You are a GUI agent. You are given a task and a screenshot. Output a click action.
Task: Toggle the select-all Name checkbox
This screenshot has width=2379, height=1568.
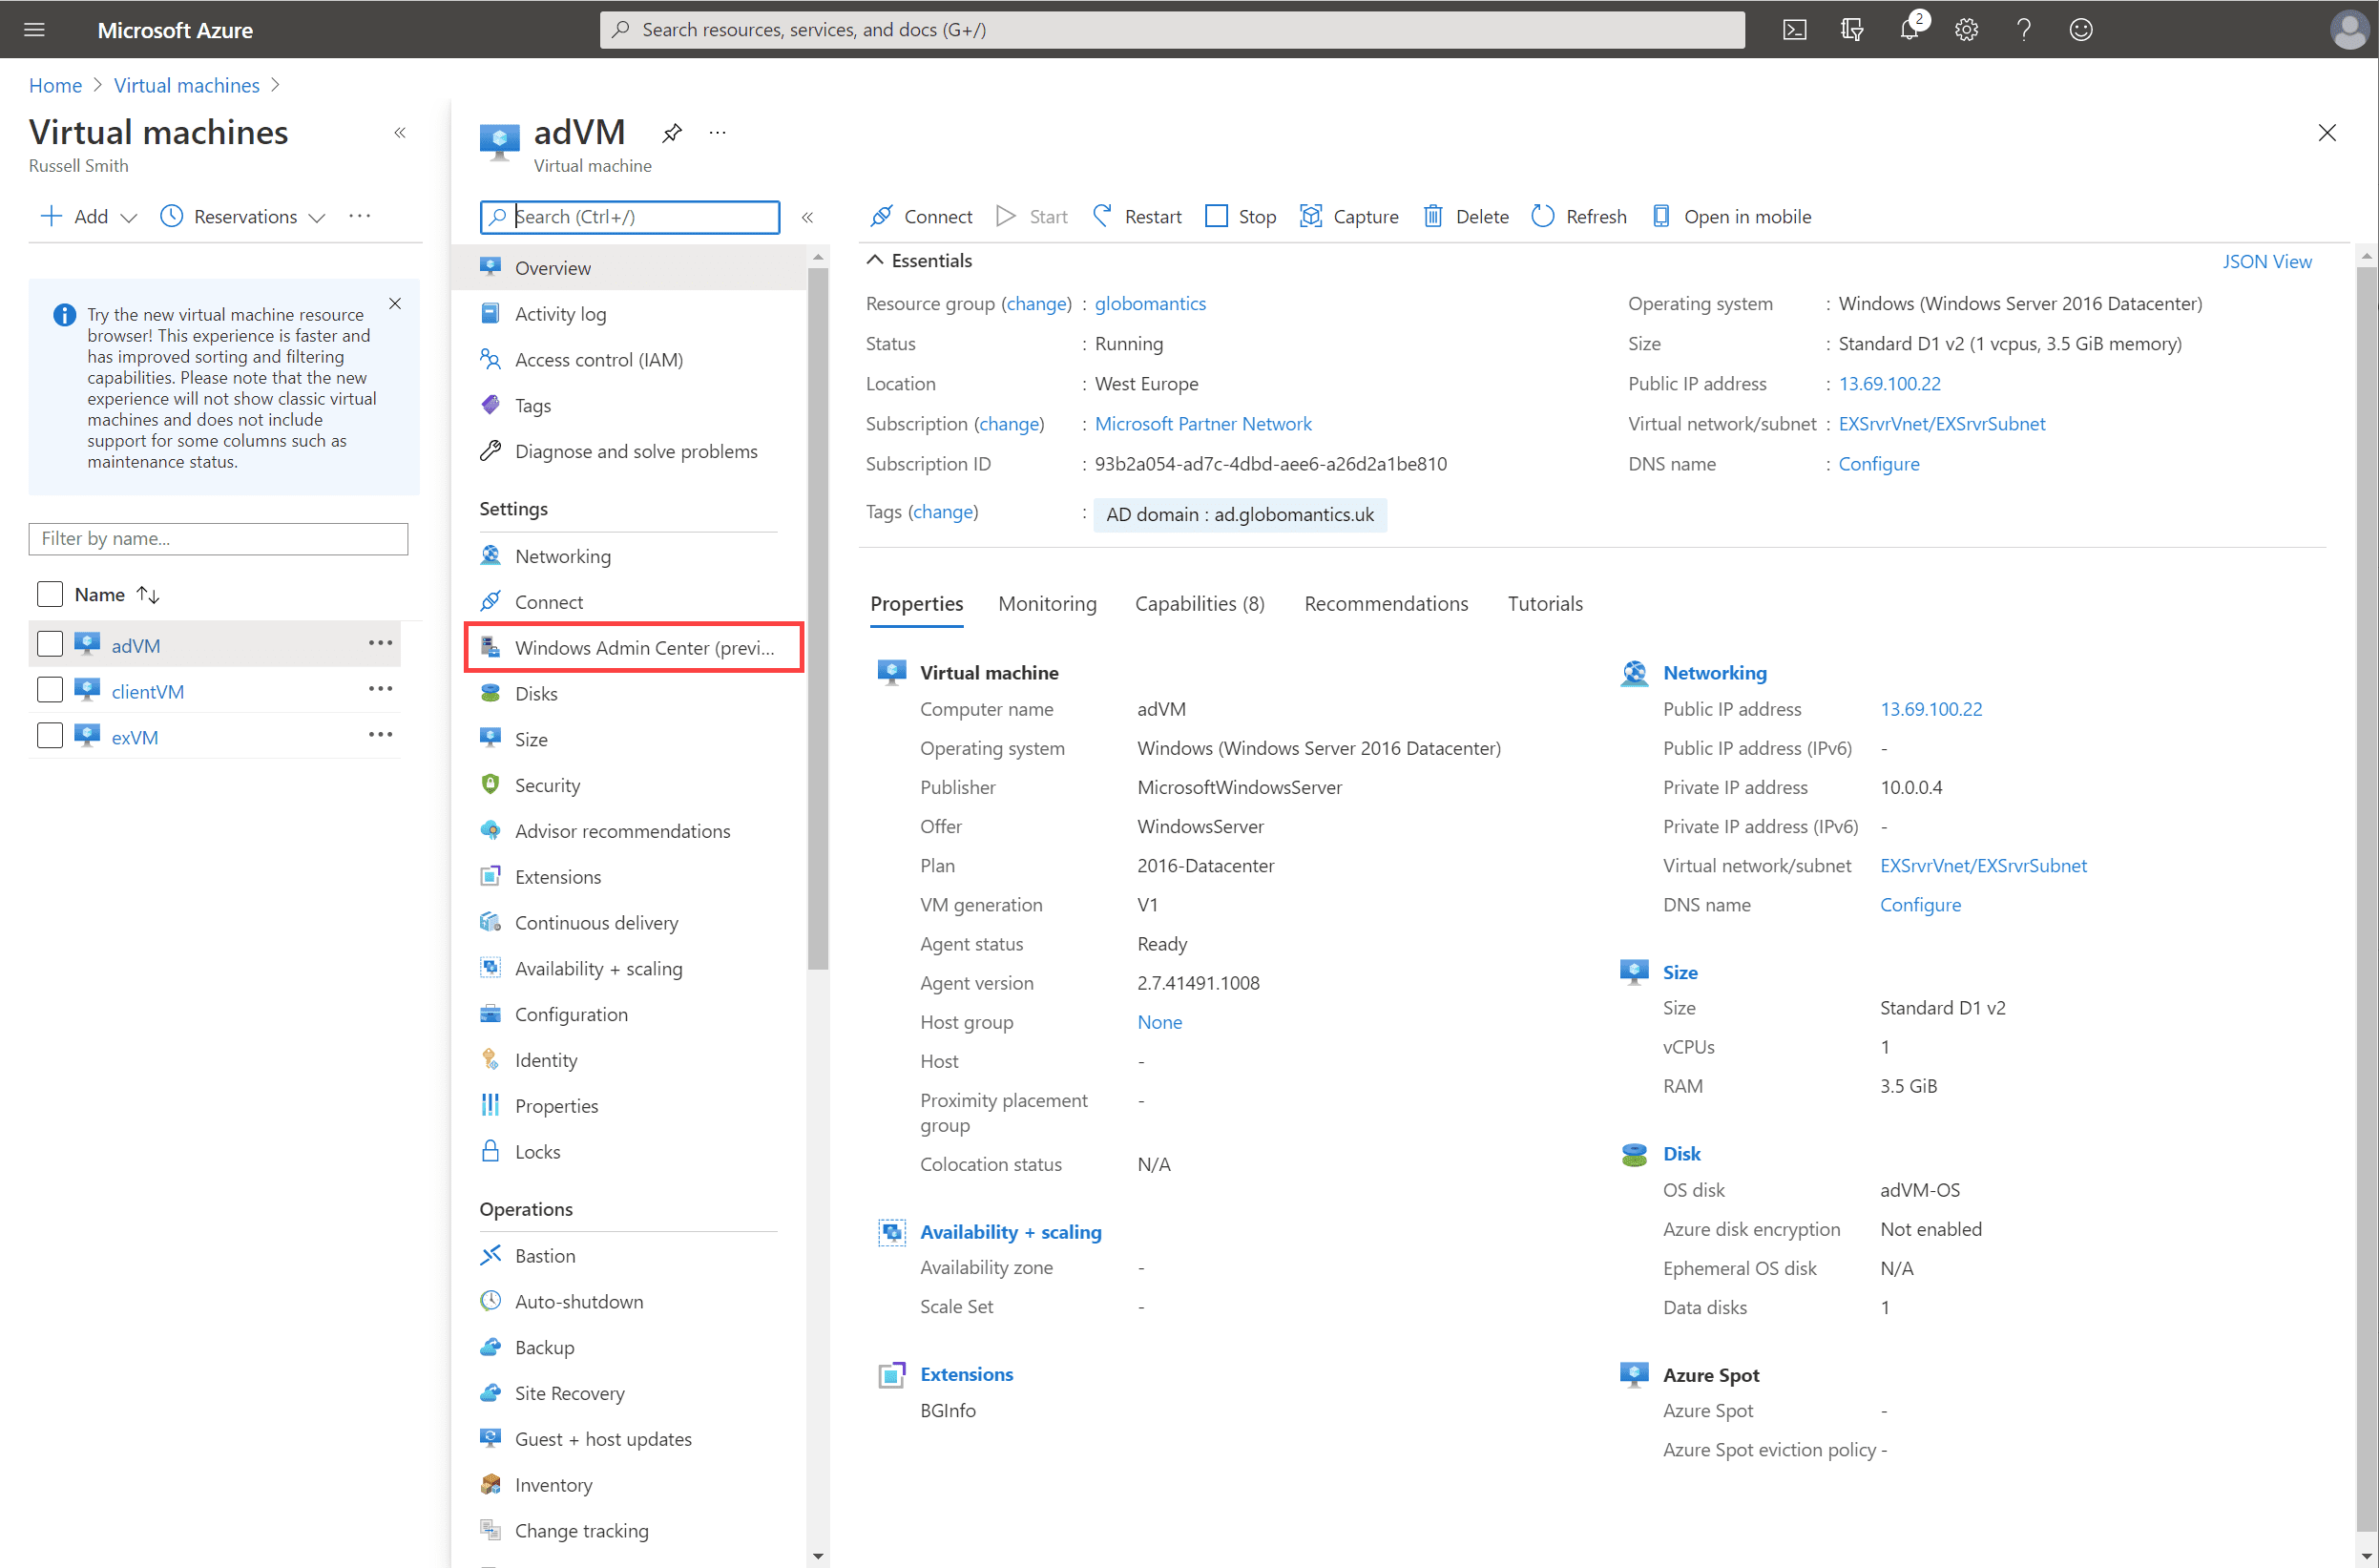pyautogui.click(x=49, y=593)
